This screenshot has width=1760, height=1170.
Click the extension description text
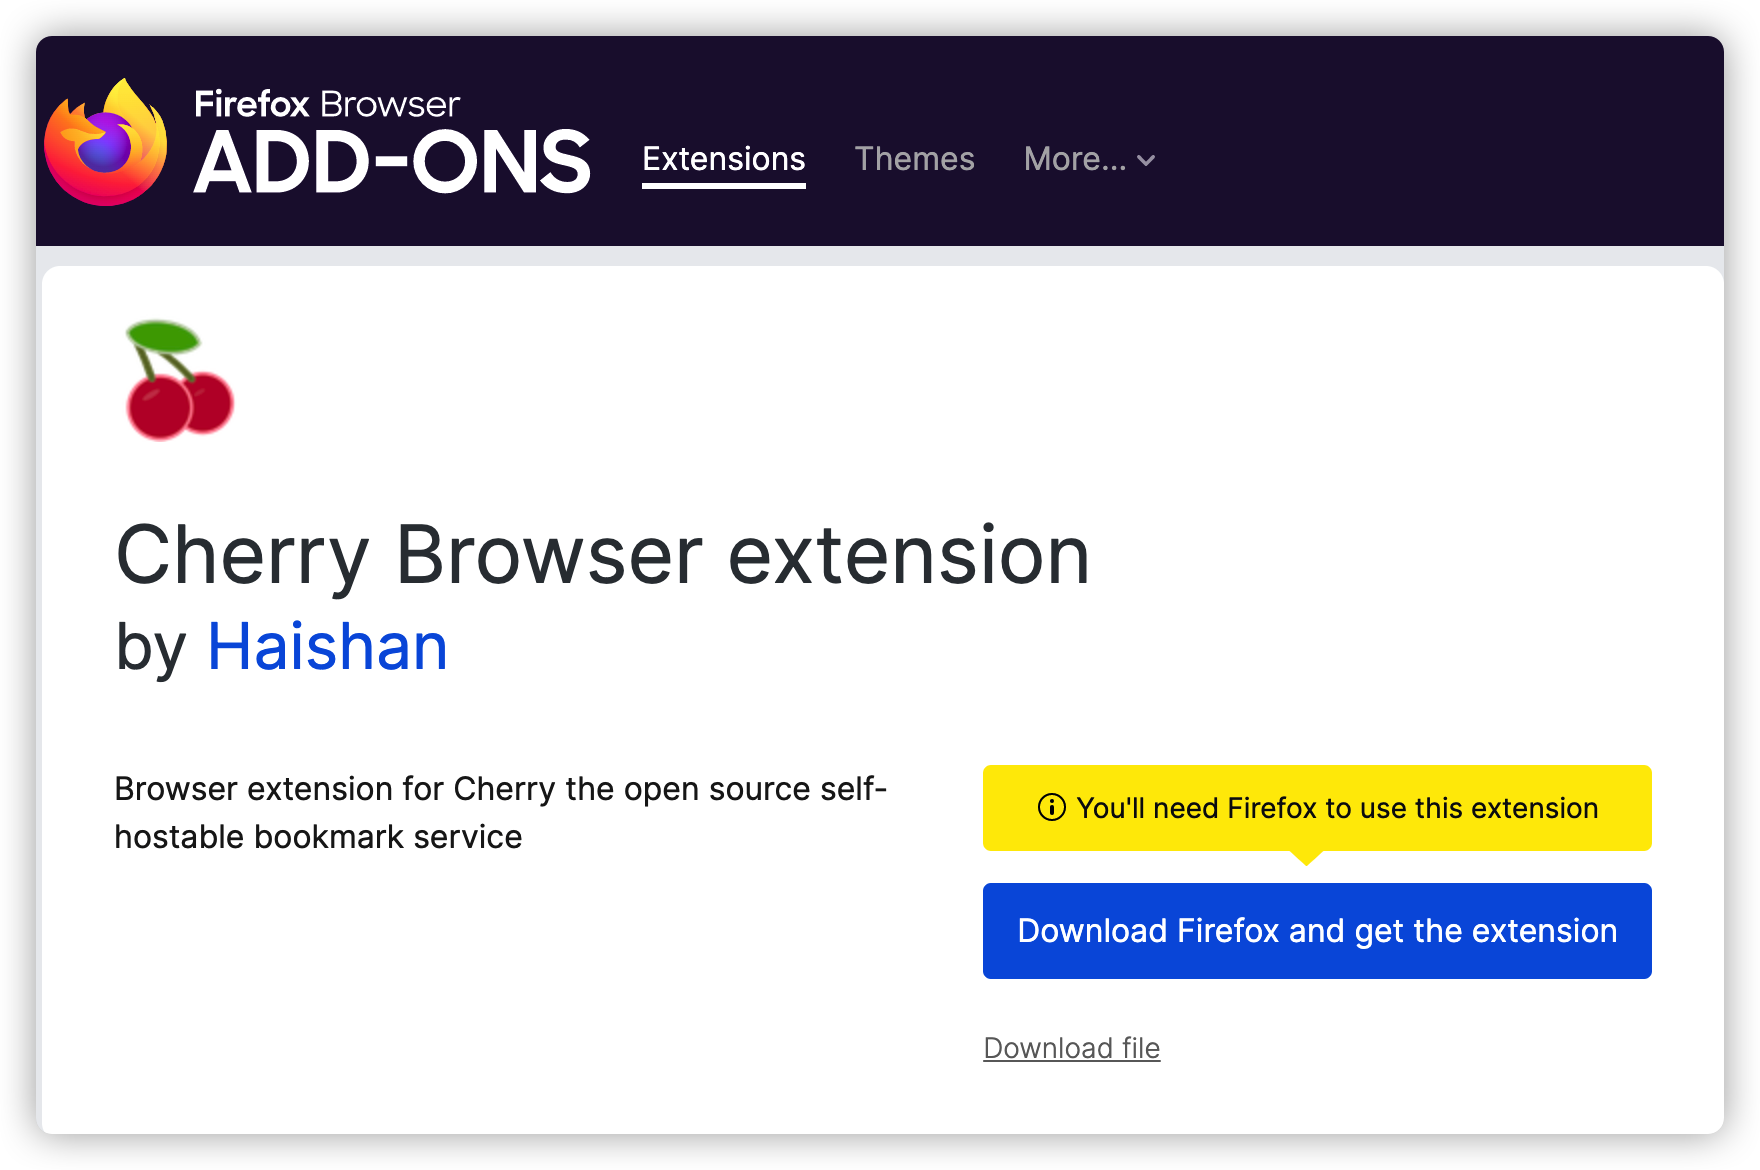[500, 812]
